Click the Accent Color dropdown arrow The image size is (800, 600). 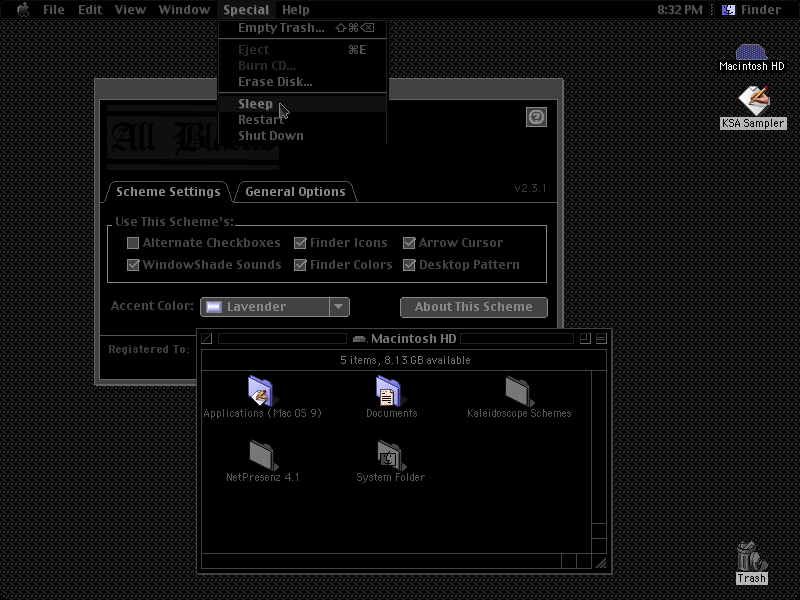(339, 307)
